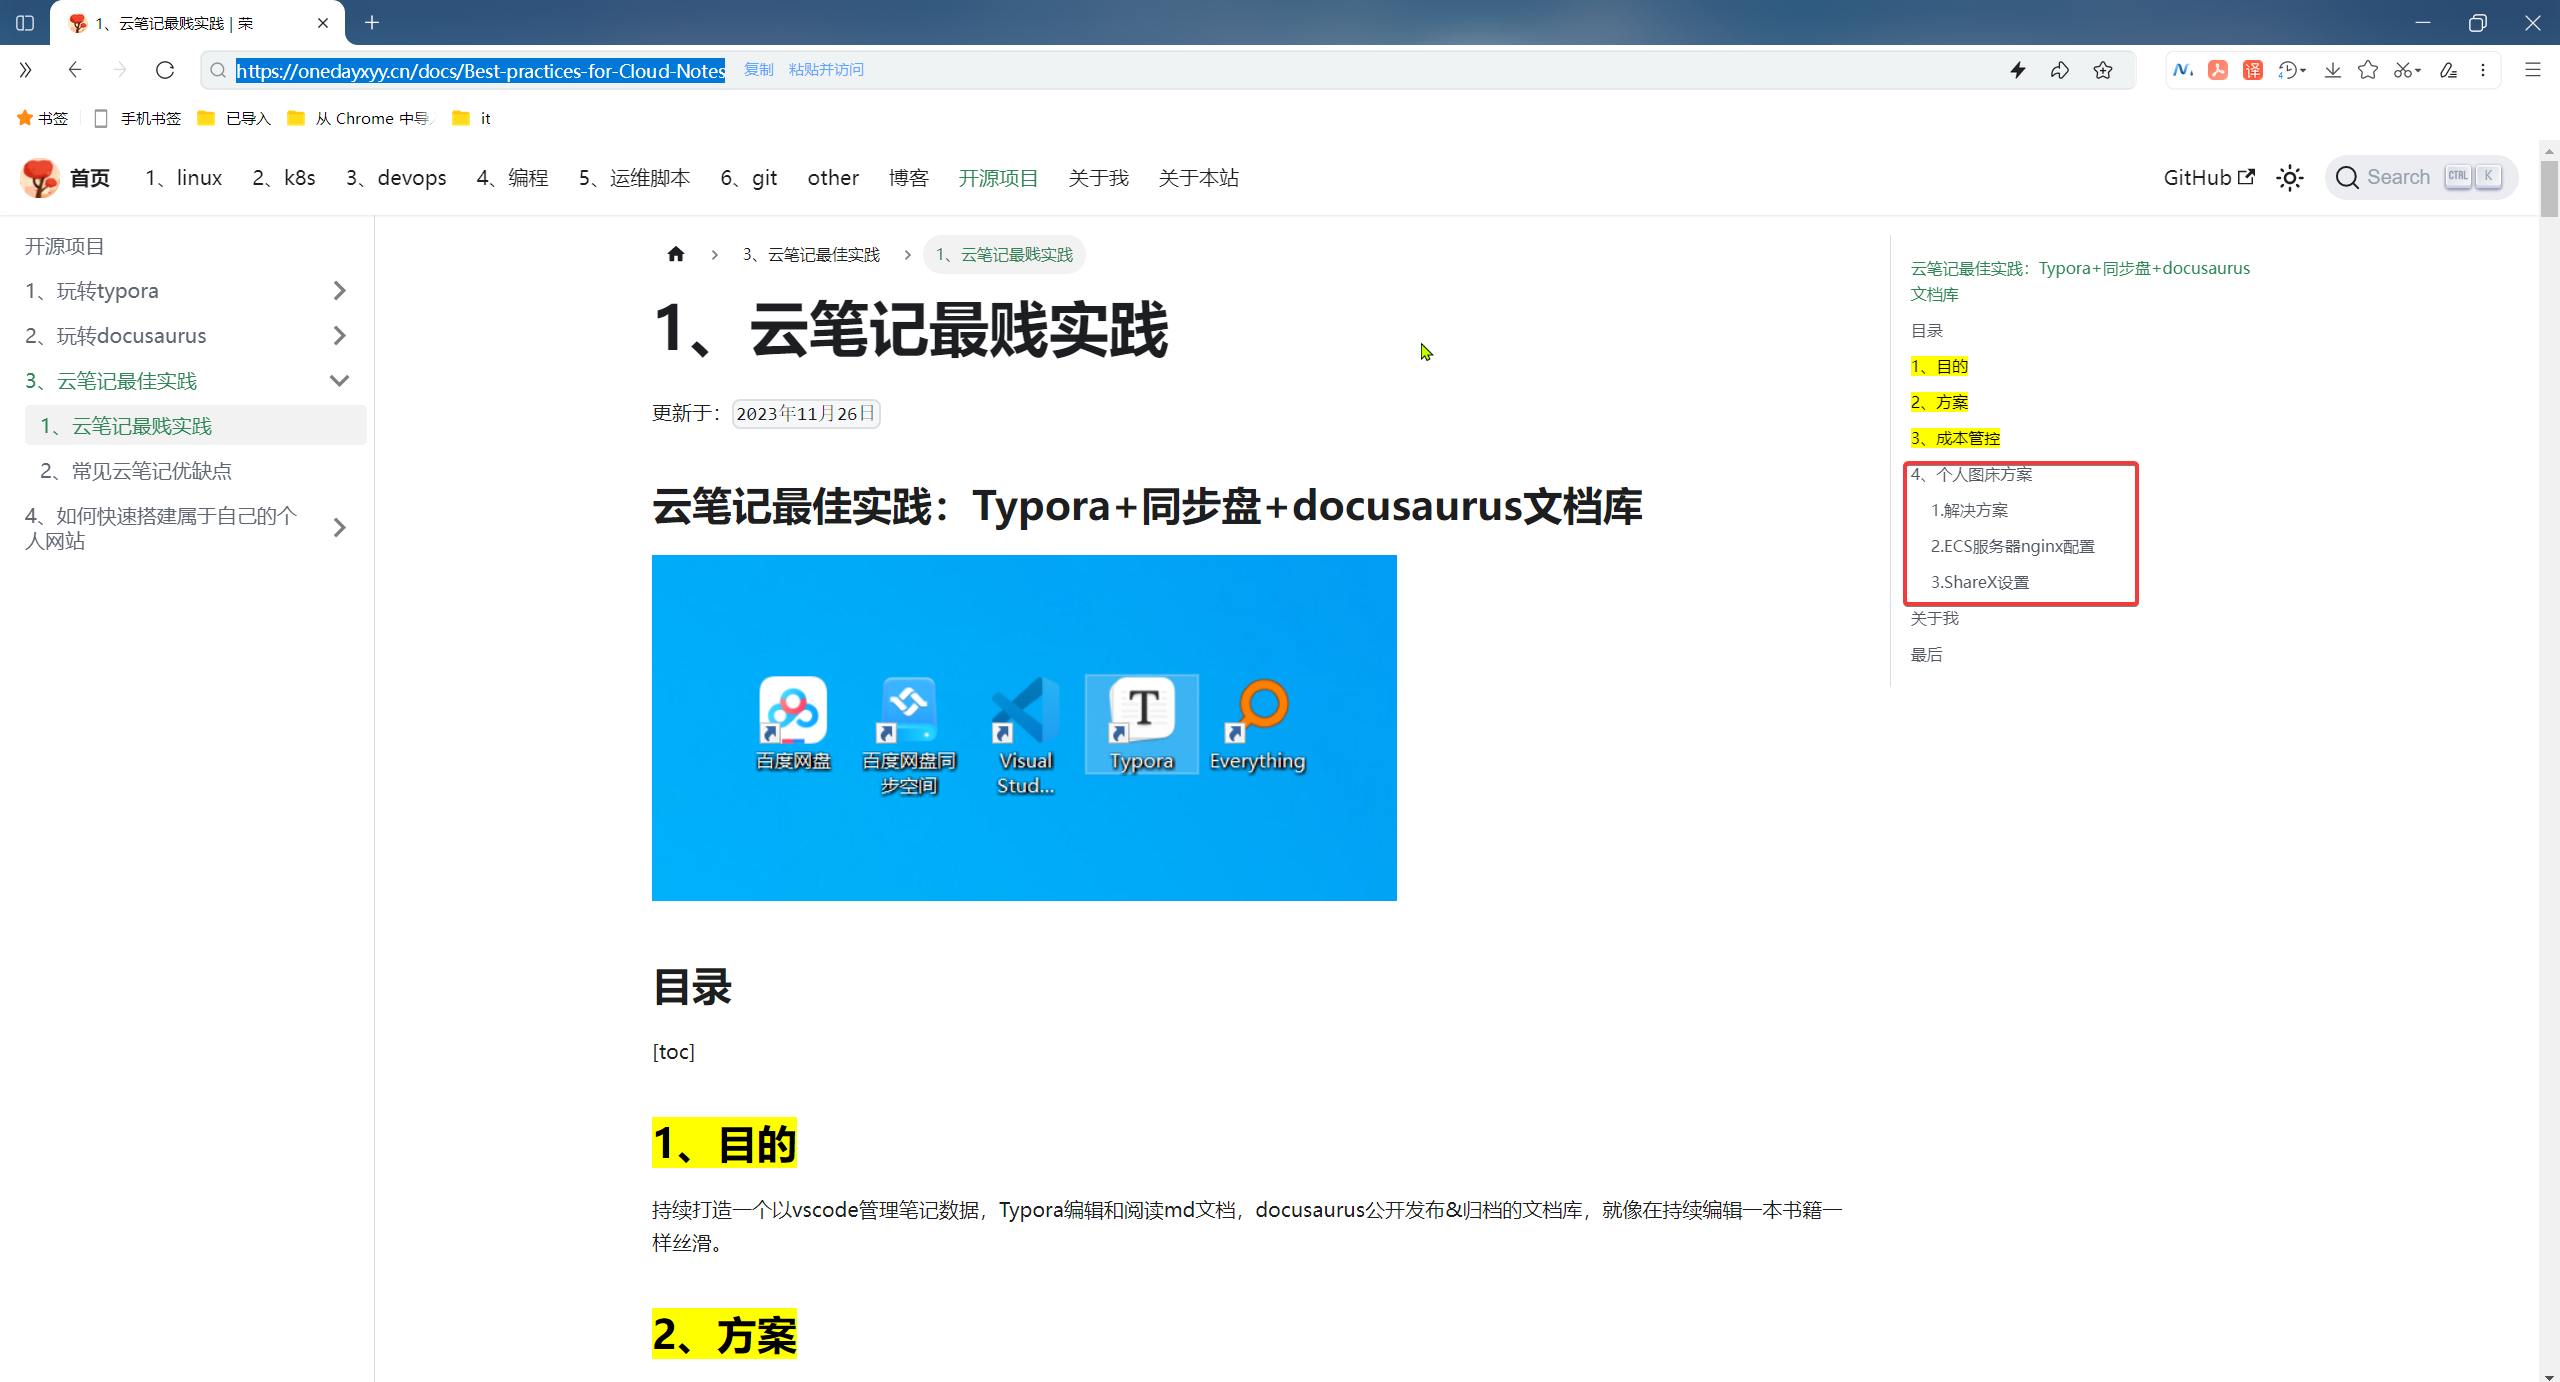This screenshot has height=1382, width=2560.
Task: Click the lightning bolt speed mode icon
Action: point(2018,70)
